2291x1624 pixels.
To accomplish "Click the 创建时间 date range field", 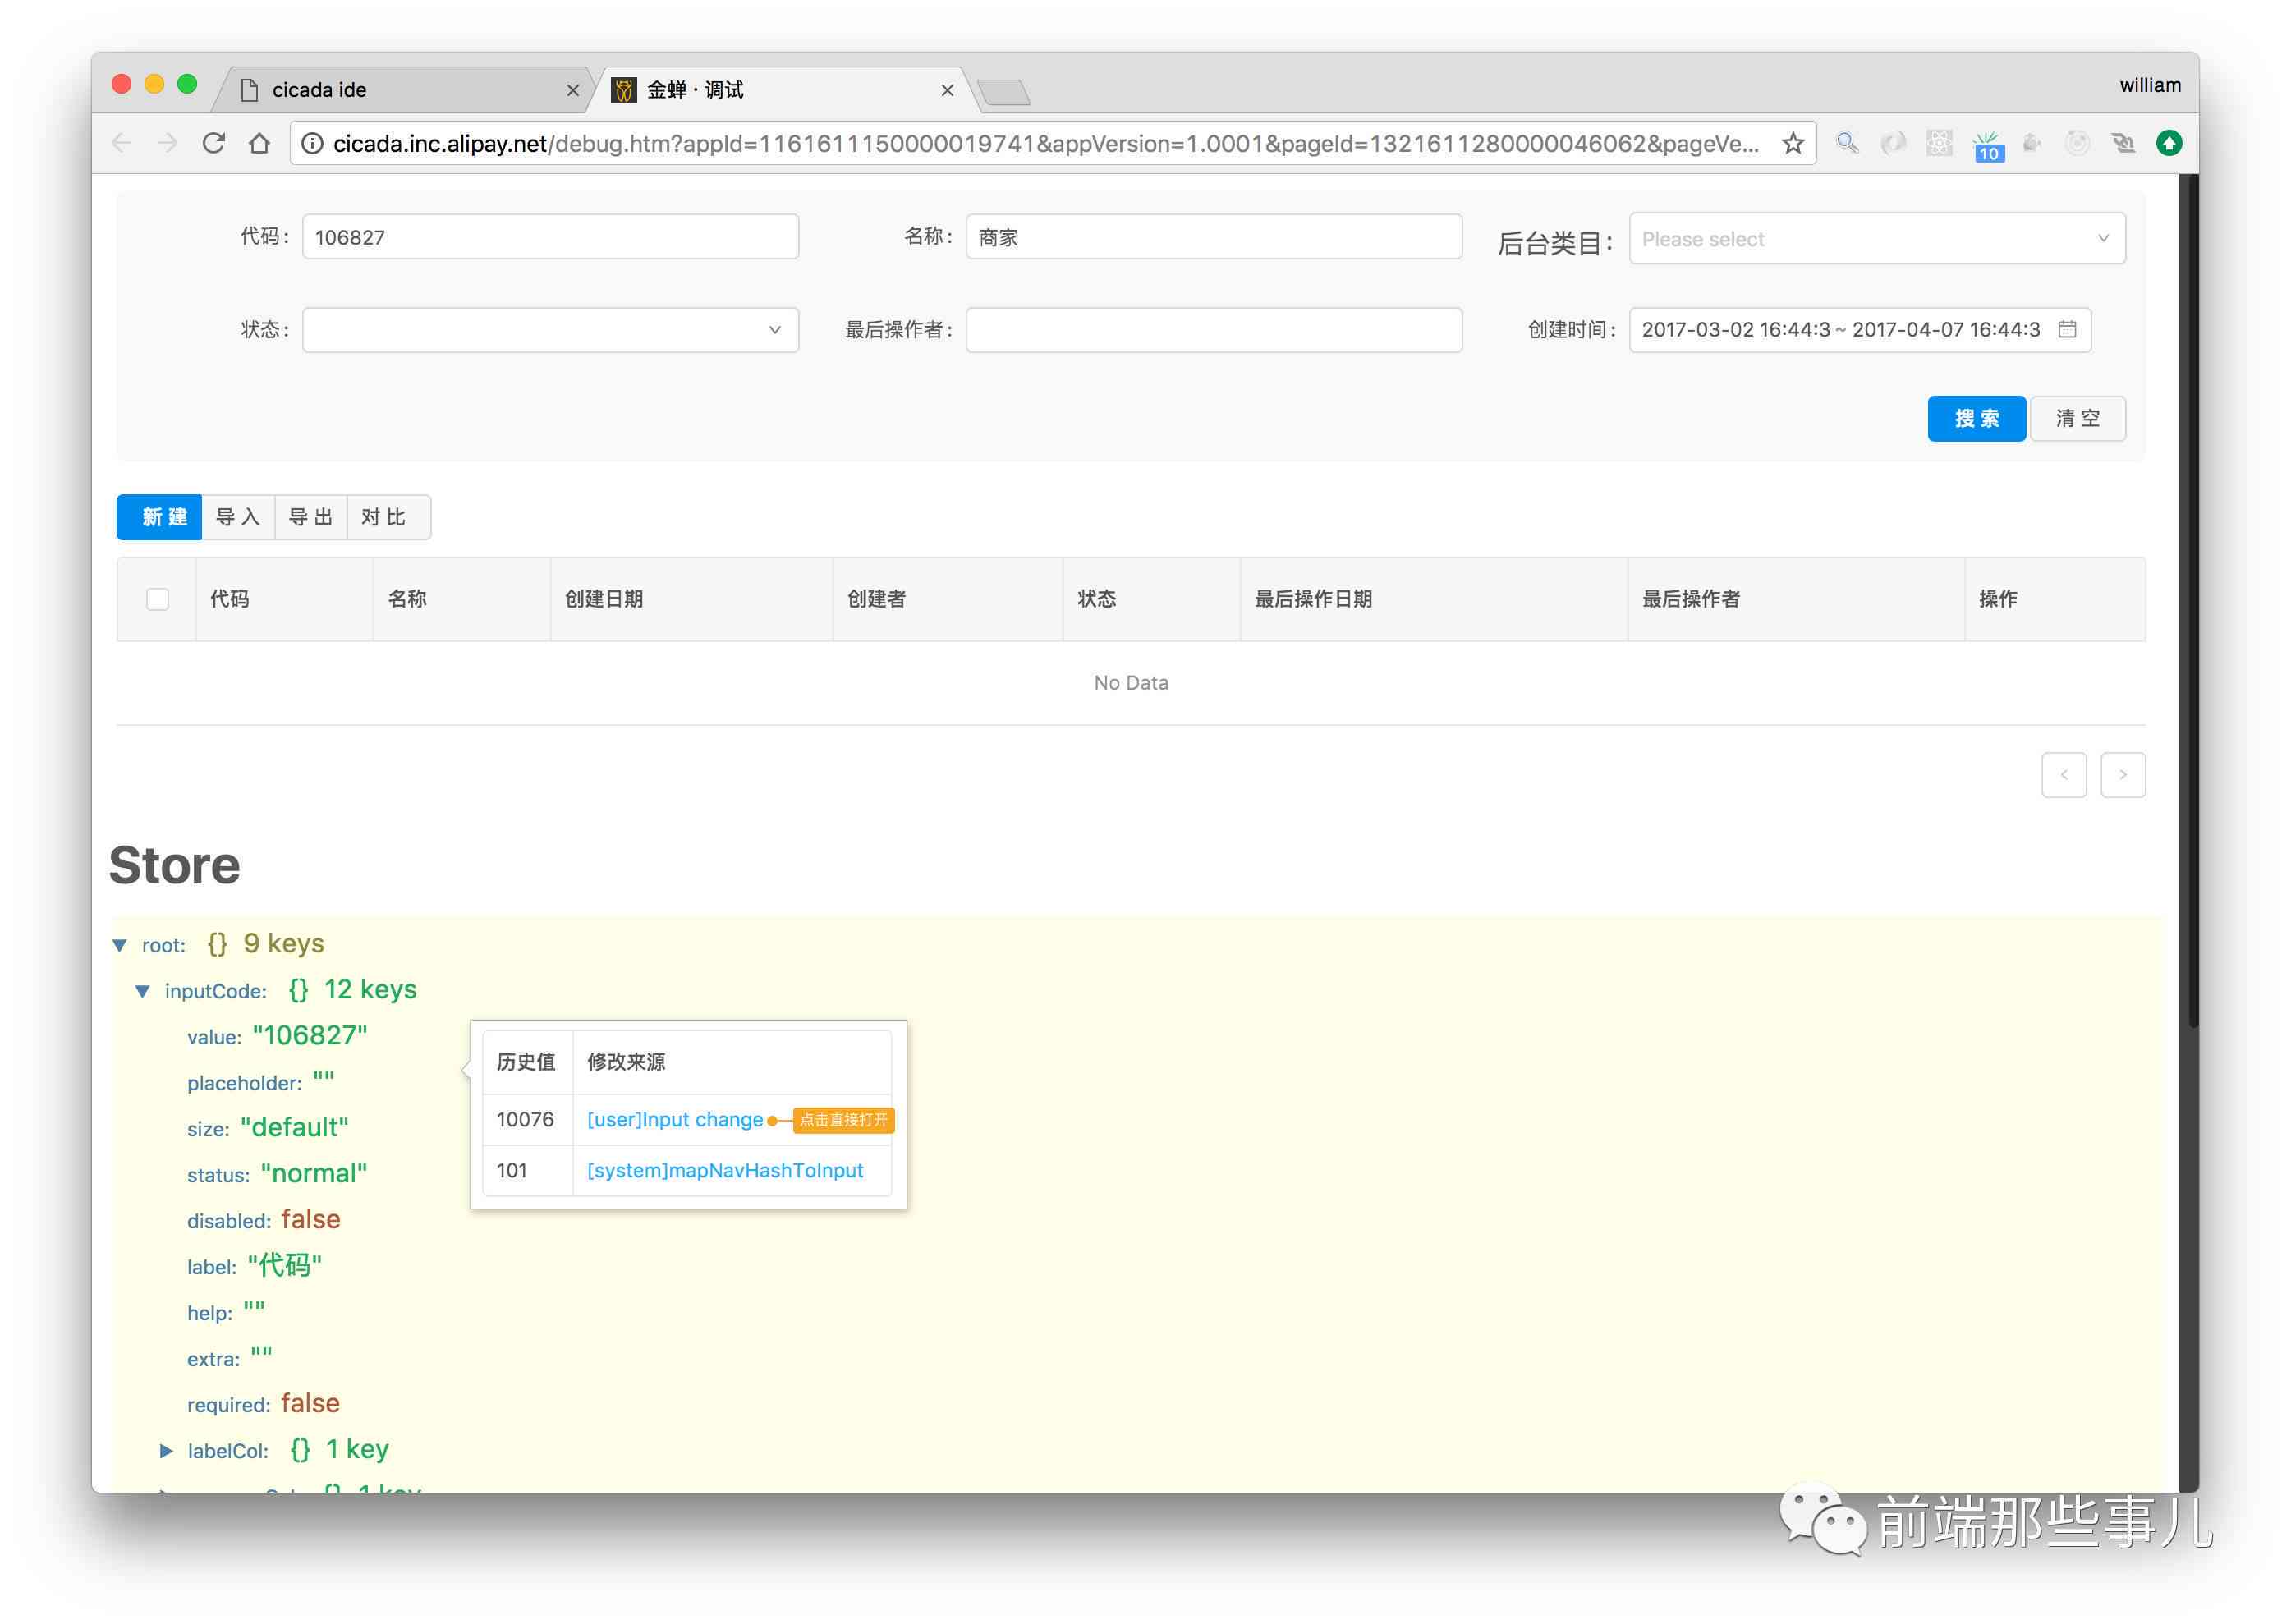I will [1860, 330].
